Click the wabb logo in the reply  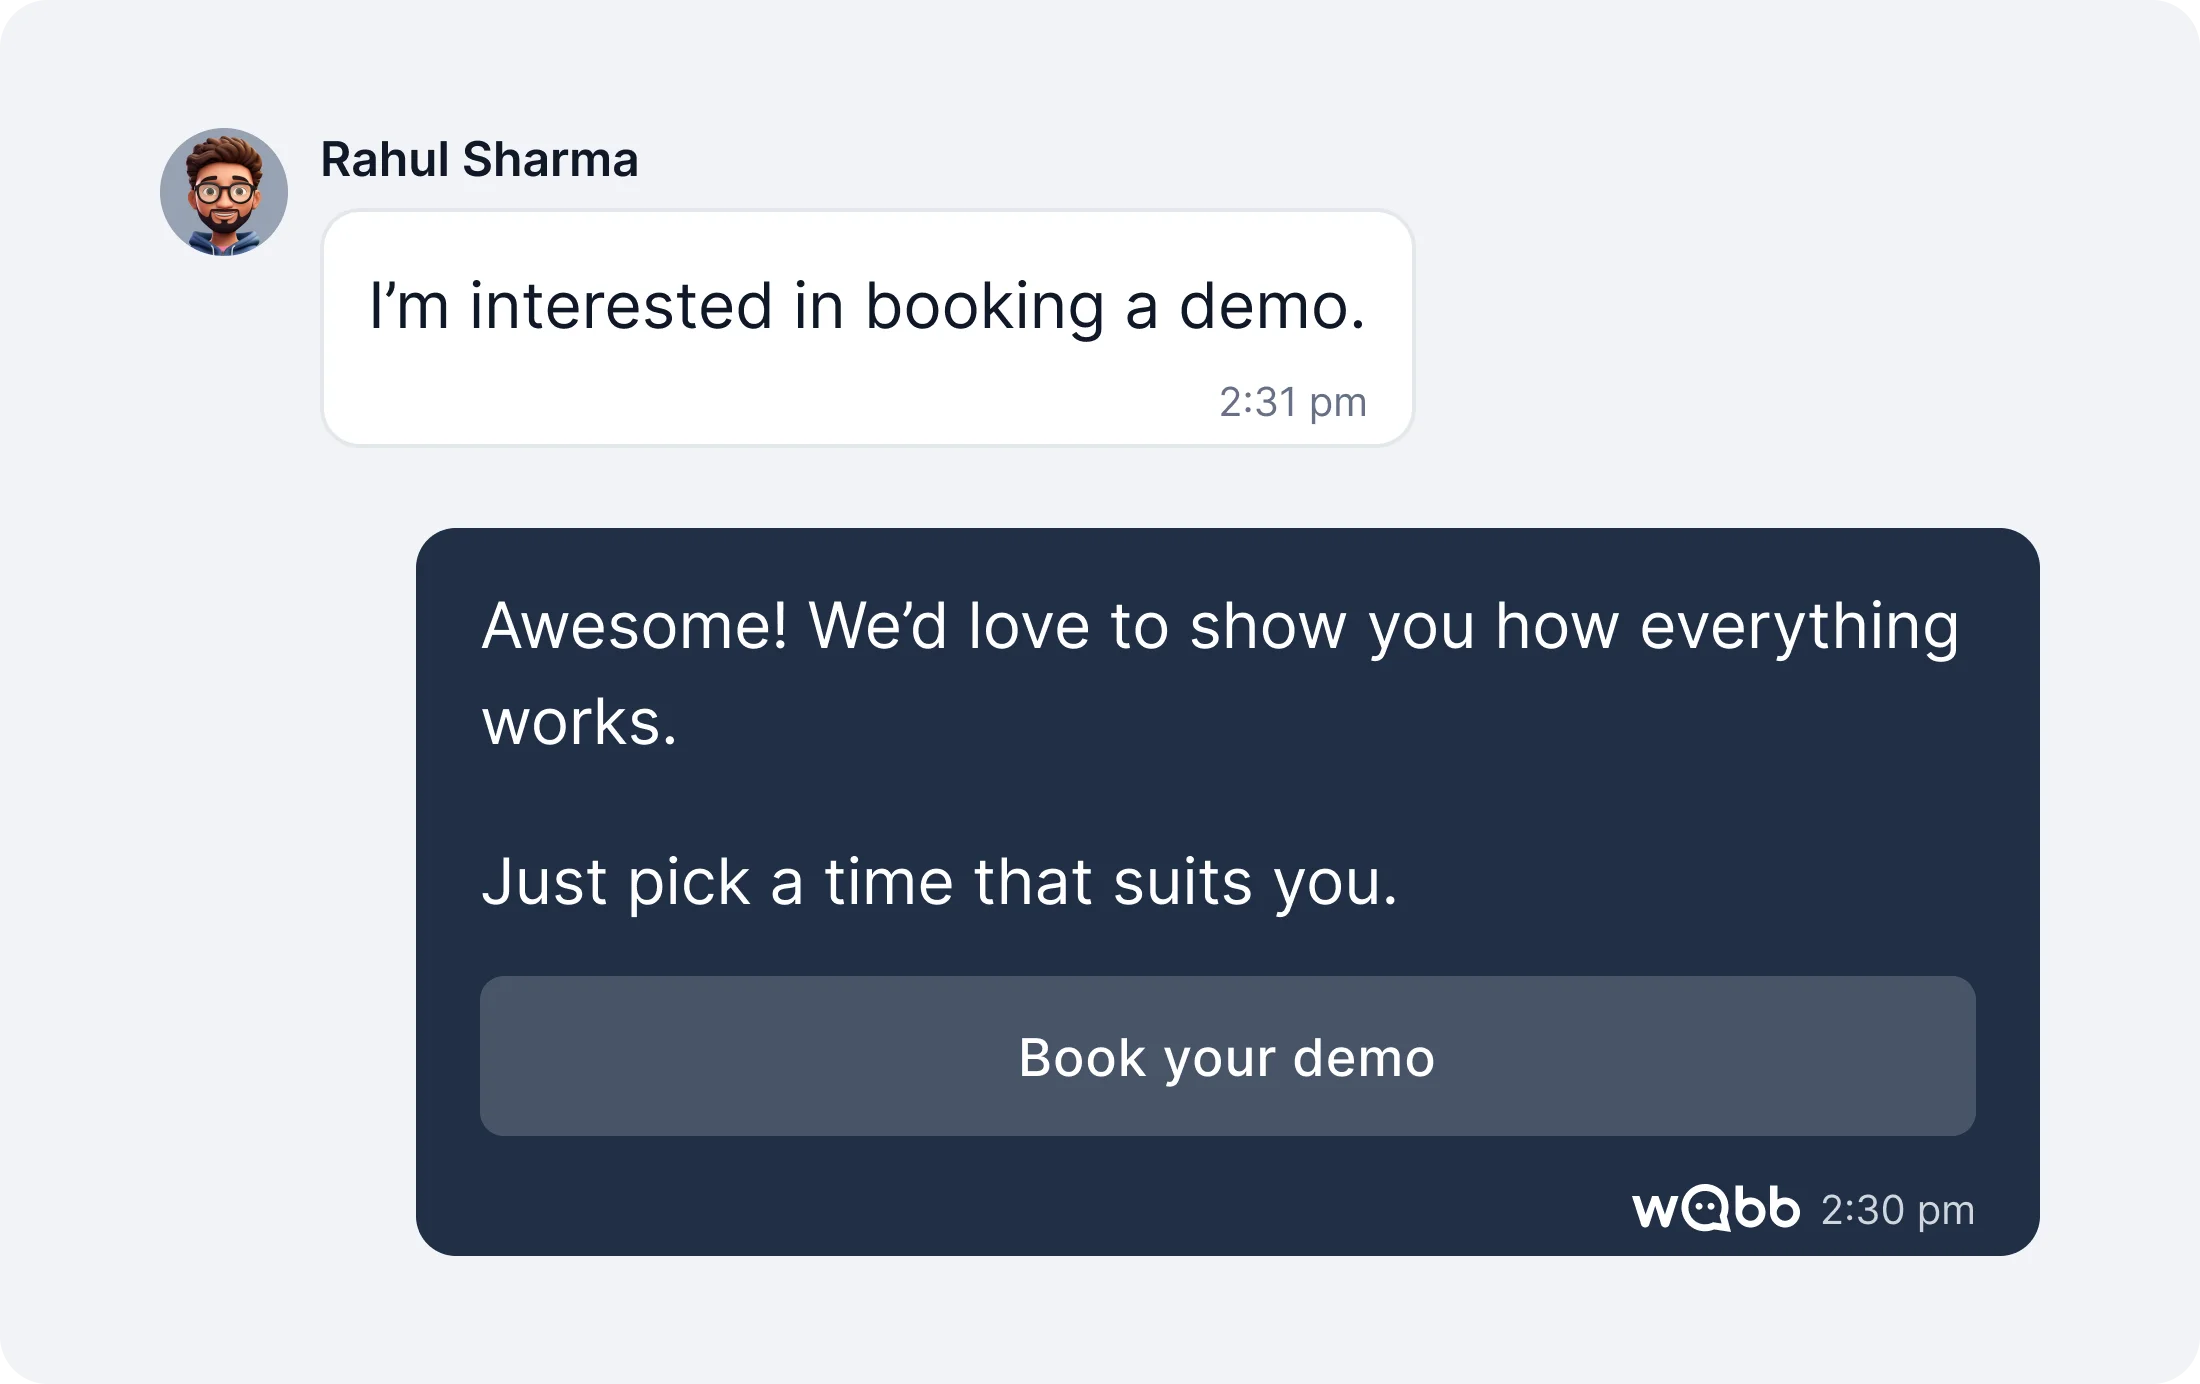(1715, 1209)
